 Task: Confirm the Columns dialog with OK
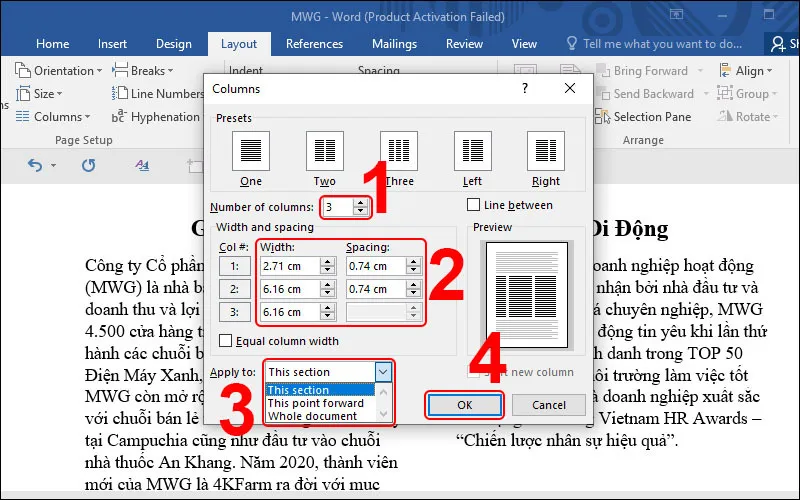464,405
